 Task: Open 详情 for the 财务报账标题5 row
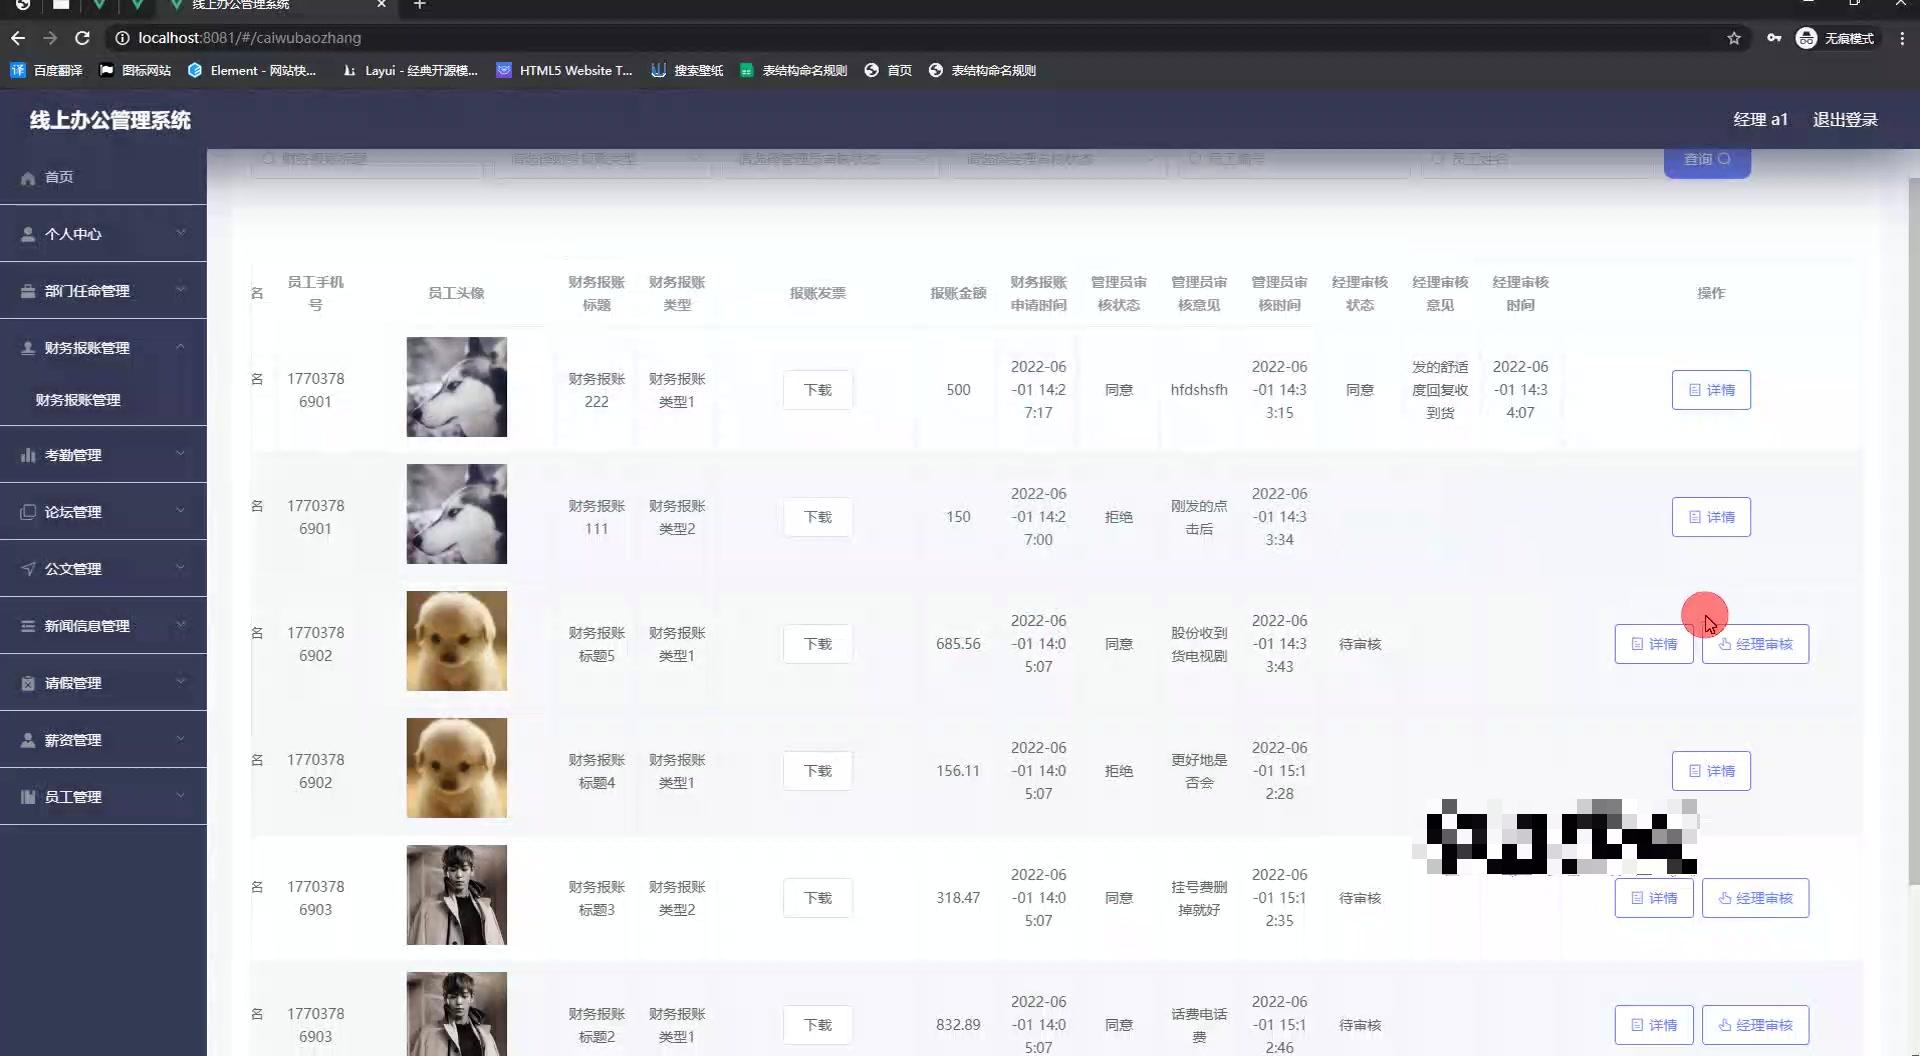(x=1654, y=644)
